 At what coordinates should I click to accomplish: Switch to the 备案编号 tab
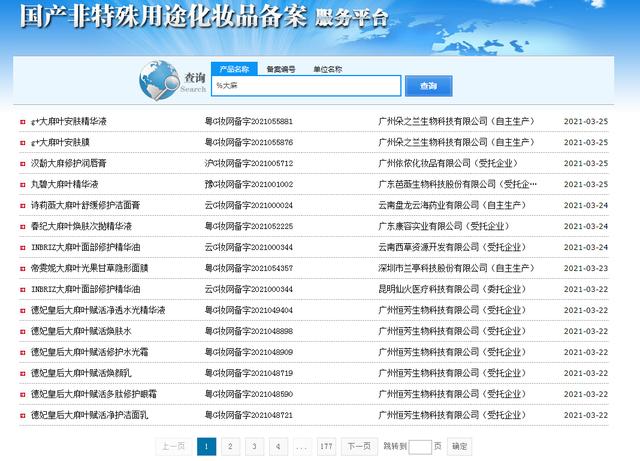tap(281, 69)
